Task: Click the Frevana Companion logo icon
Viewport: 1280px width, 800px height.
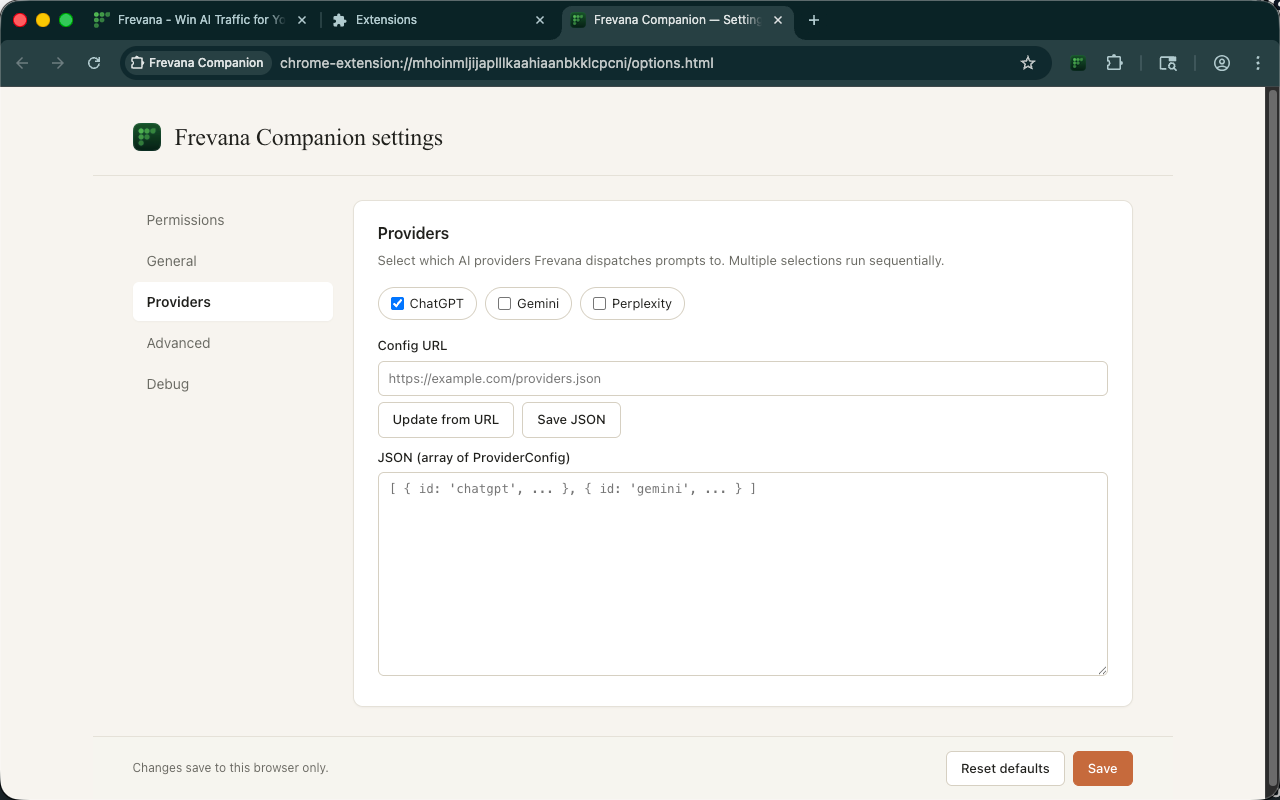Action: tap(147, 137)
